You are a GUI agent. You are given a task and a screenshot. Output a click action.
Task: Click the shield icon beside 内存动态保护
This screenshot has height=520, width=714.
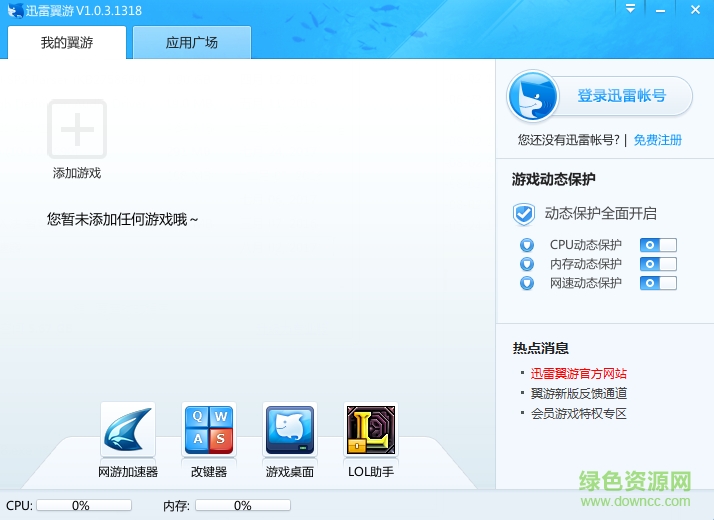[x=527, y=264]
